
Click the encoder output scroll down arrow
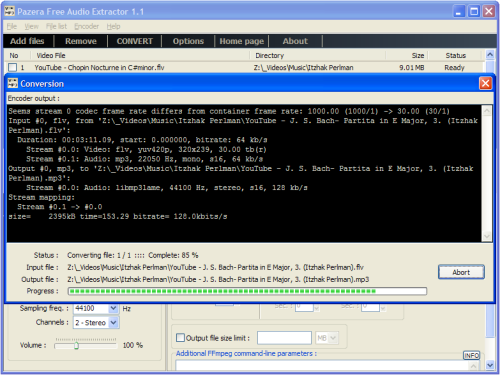point(487,236)
